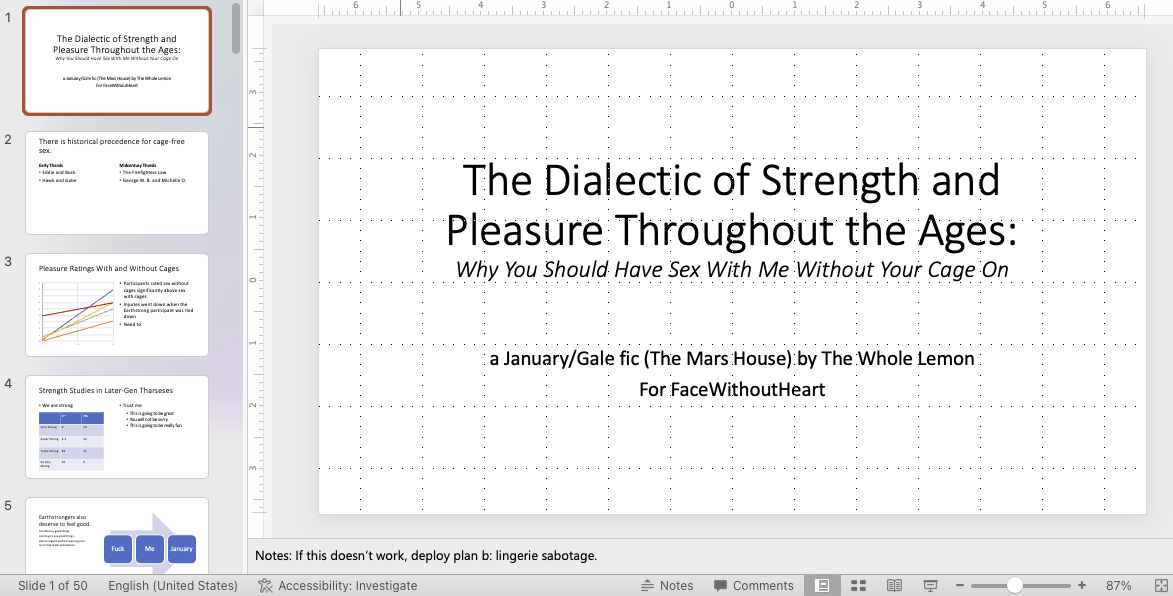Click the author credit line on slide
This screenshot has width=1173, height=596.
732,358
